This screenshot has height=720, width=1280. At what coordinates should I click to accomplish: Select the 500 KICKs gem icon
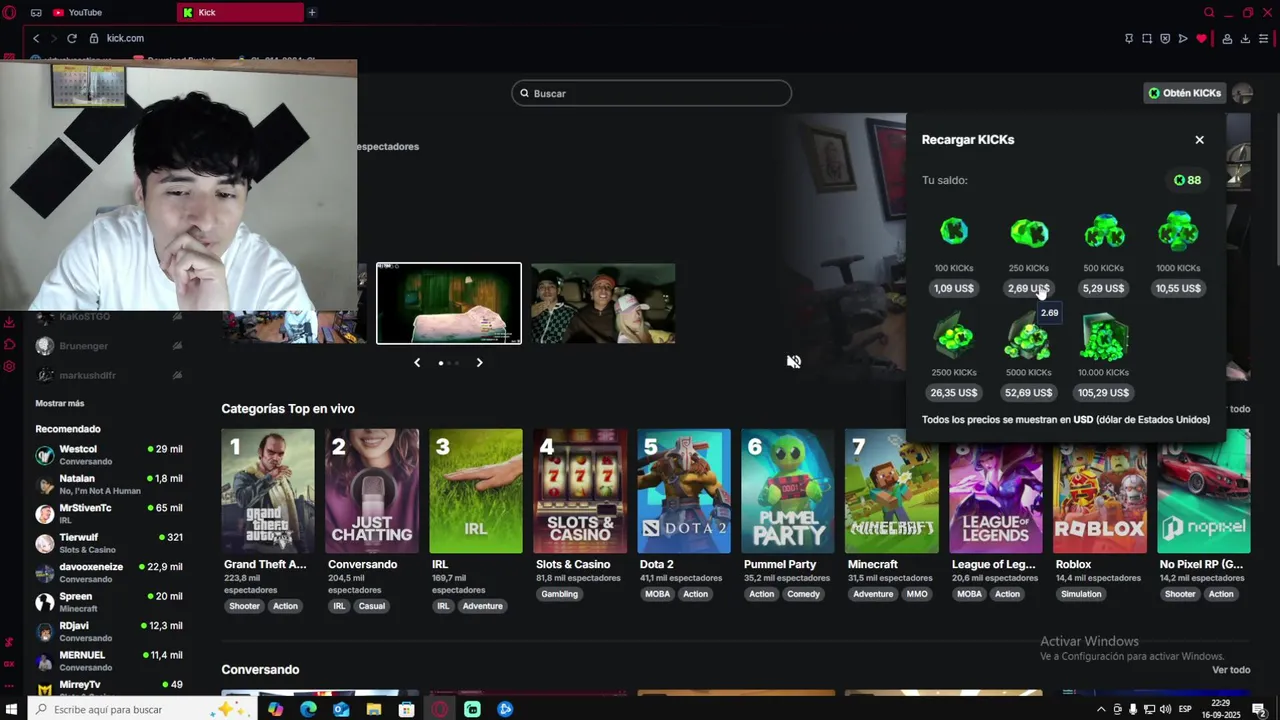coord(1104,232)
